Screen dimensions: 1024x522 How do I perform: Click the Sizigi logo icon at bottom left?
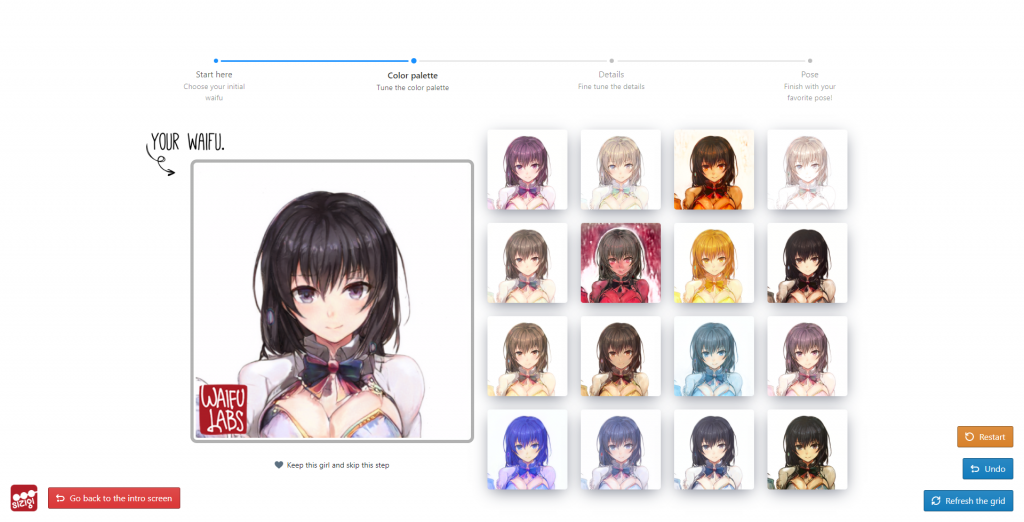(24, 497)
